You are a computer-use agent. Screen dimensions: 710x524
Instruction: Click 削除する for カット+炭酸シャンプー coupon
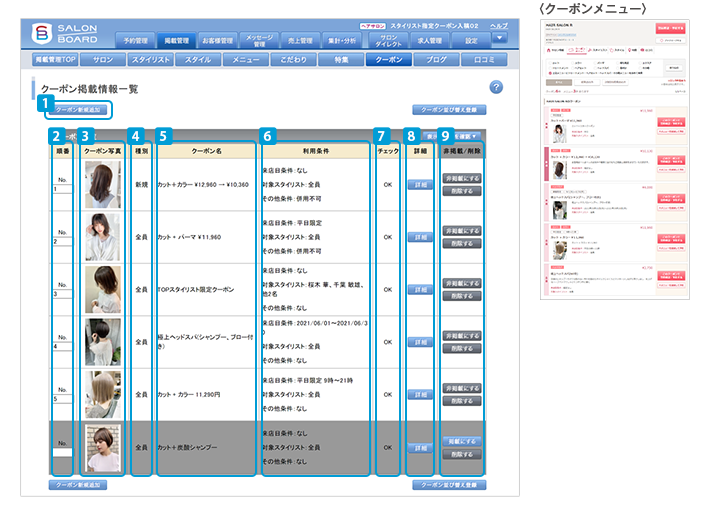[x=462, y=454]
